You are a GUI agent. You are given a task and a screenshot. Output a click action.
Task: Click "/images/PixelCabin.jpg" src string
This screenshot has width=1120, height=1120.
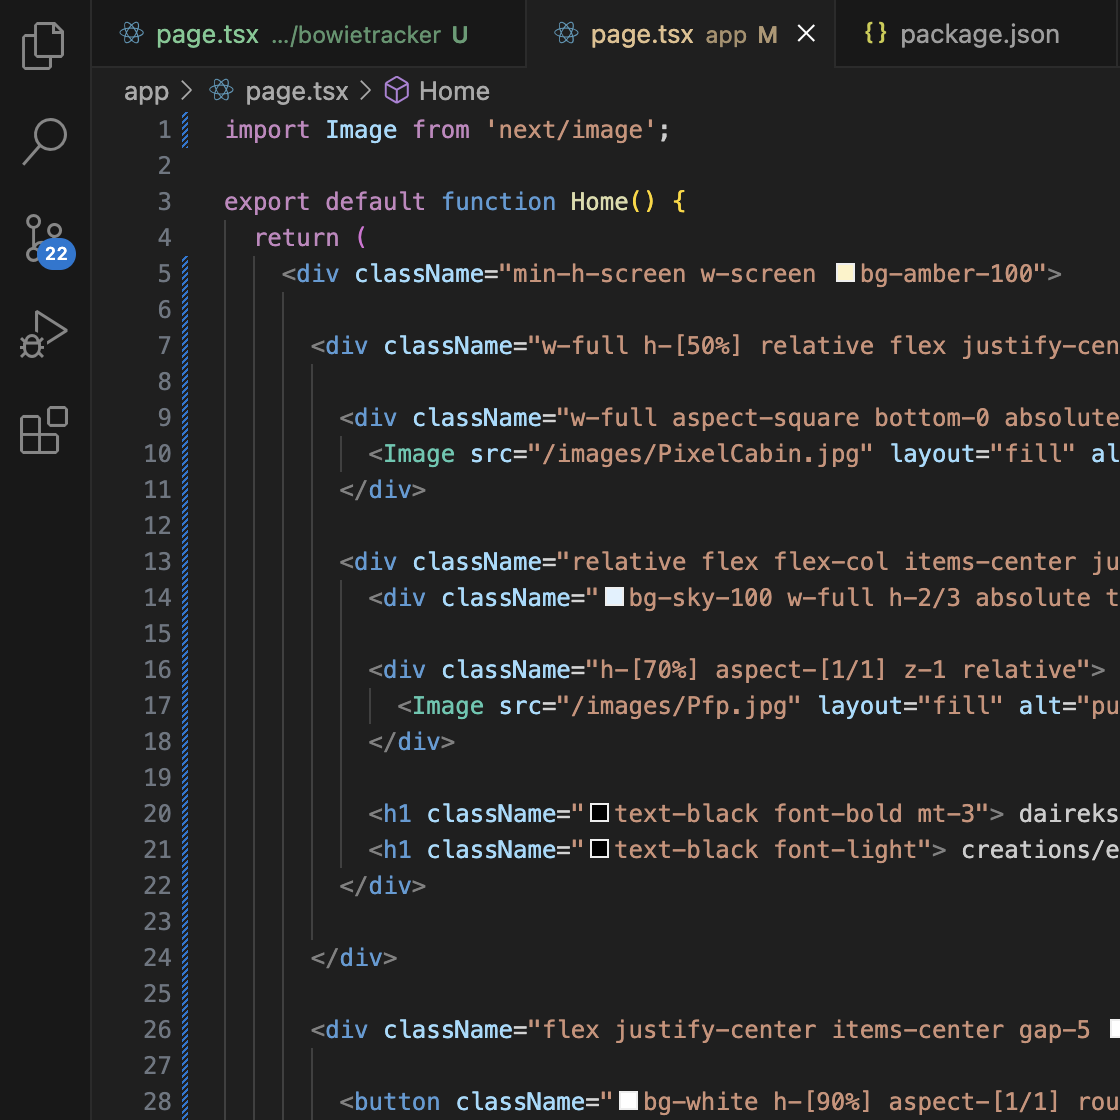click(x=700, y=454)
